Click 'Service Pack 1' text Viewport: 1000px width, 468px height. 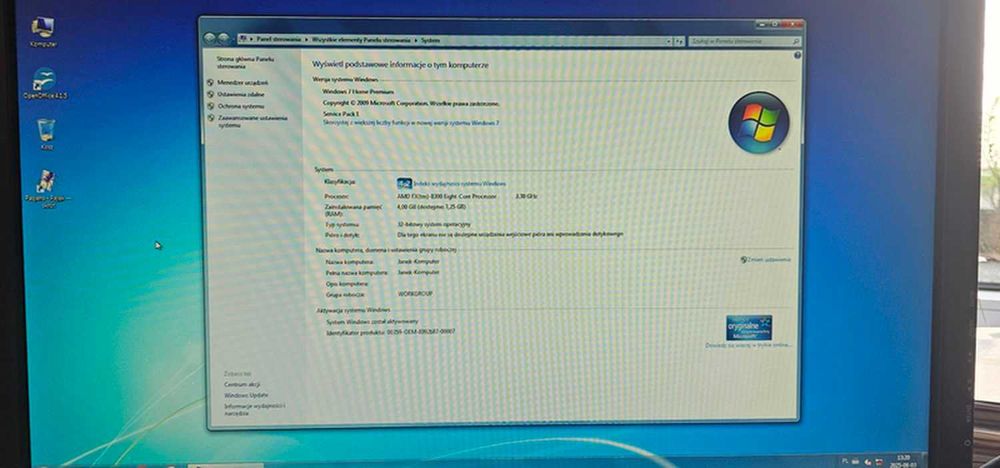pyautogui.click(x=341, y=113)
